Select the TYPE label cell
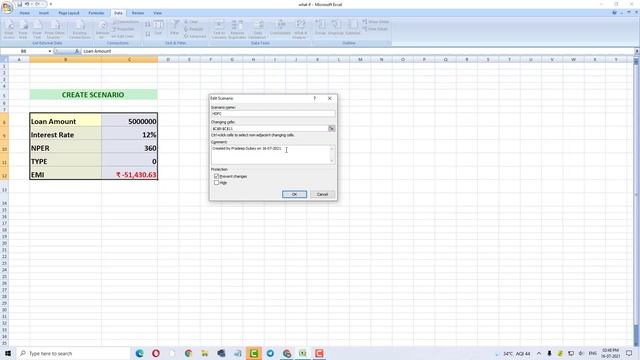Image resolution: width=640 pixels, height=360 pixels. [65, 161]
